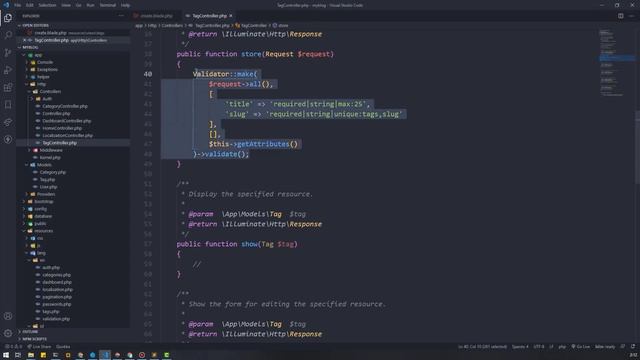Open the Terminal menu
This screenshot has width=640, height=360.
point(108,5)
